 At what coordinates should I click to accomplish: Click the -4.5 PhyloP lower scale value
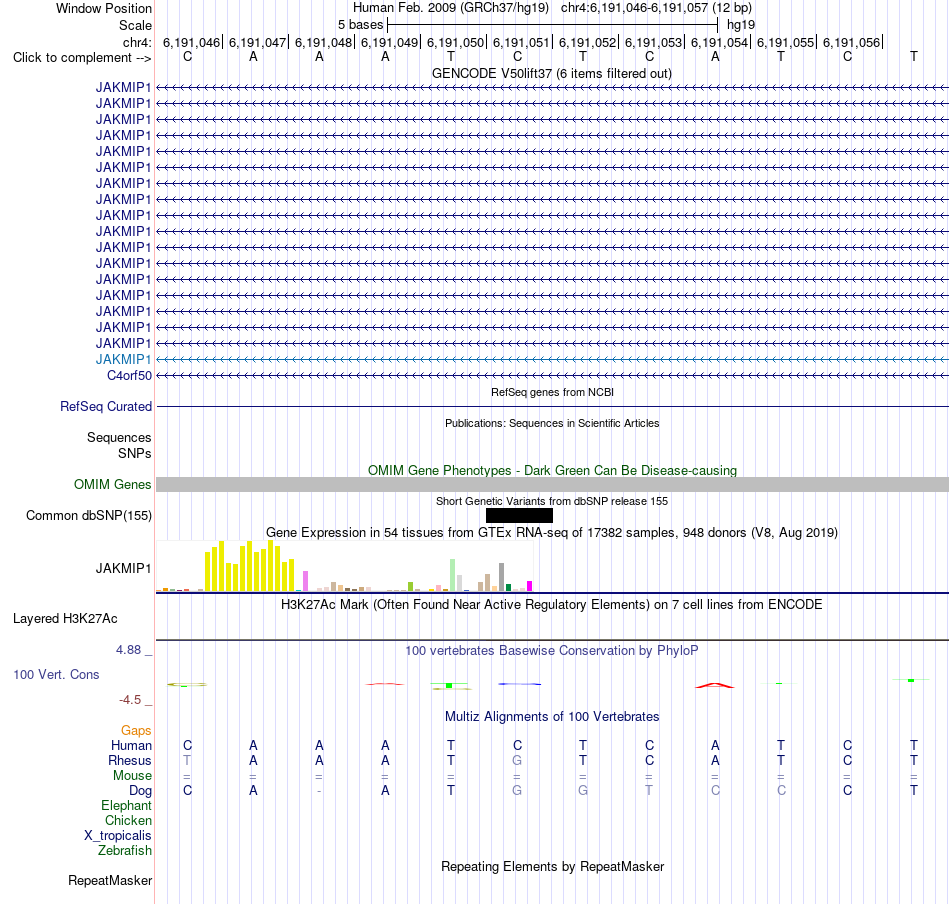pyautogui.click(x=130, y=700)
